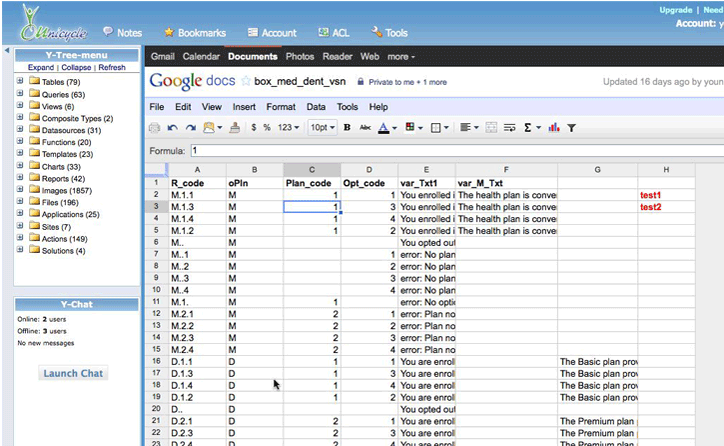
Task: Click the merge cells icon
Action: (x=491, y=128)
